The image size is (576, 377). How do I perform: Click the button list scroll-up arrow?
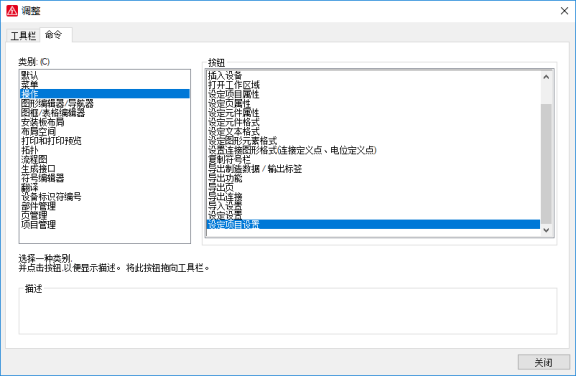click(x=546, y=77)
